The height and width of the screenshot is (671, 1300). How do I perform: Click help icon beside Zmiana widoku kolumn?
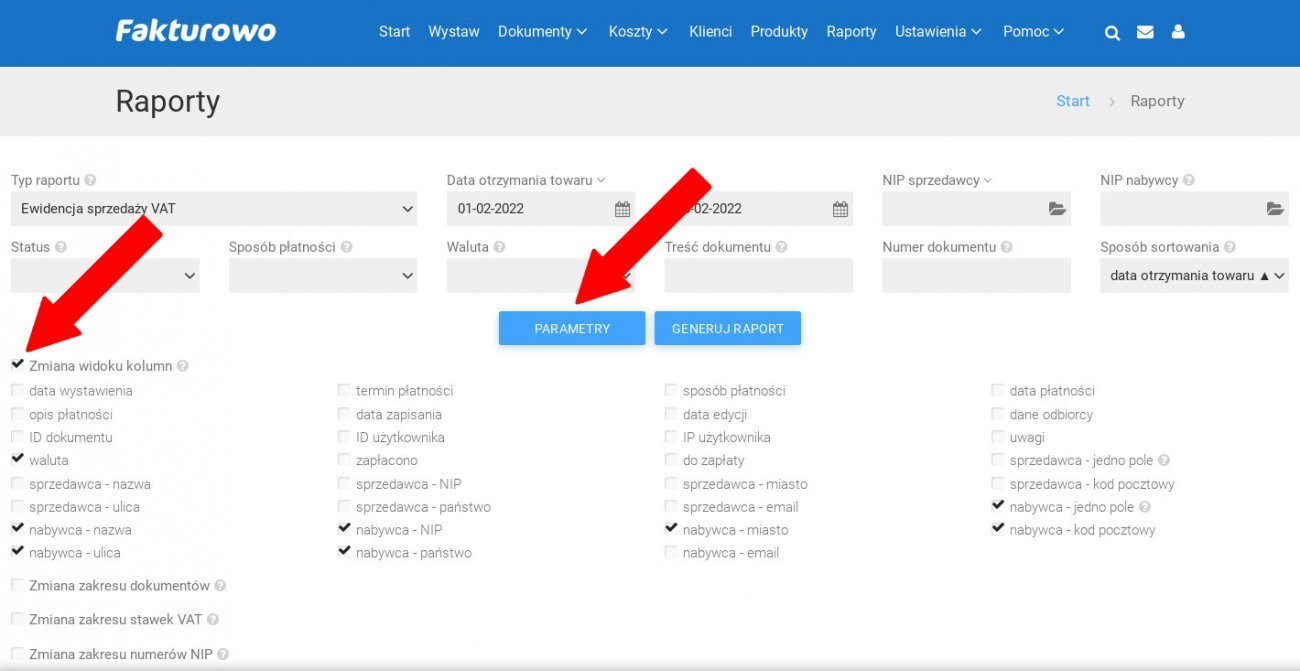[x=183, y=366]
